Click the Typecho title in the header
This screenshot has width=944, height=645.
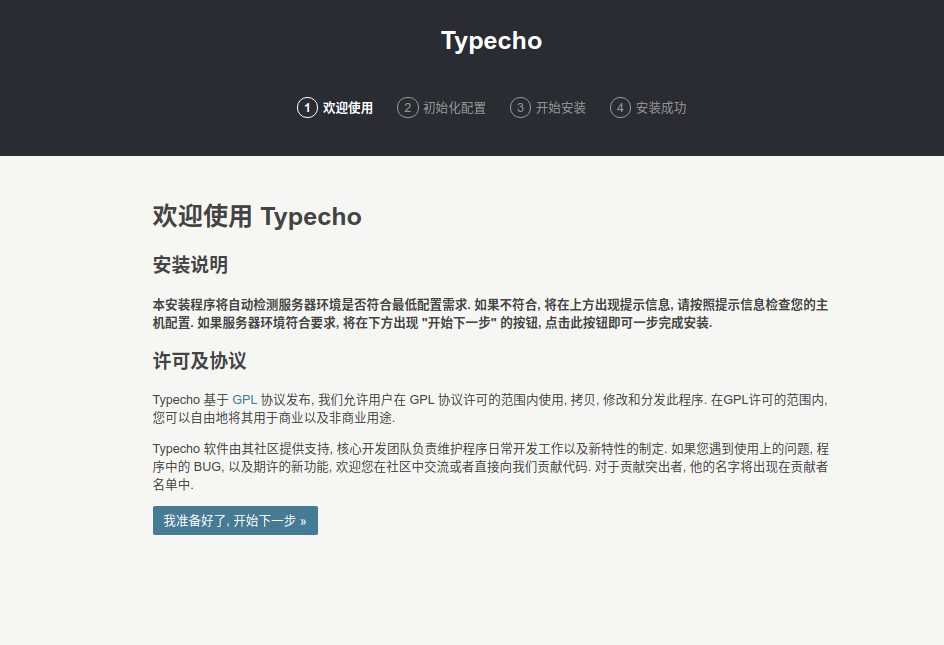pos(491,41)
